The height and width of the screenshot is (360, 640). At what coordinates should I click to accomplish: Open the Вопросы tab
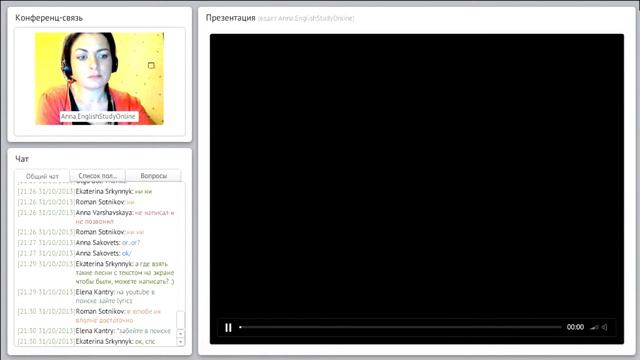pyautogui.click(x=153, y=176)
